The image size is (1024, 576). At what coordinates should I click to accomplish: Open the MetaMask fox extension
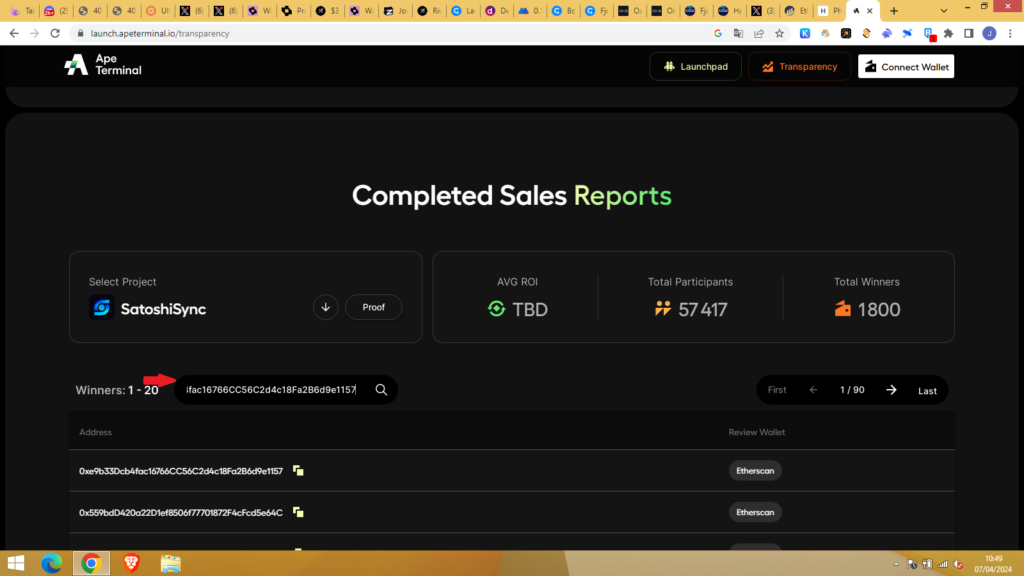[825, 33]
